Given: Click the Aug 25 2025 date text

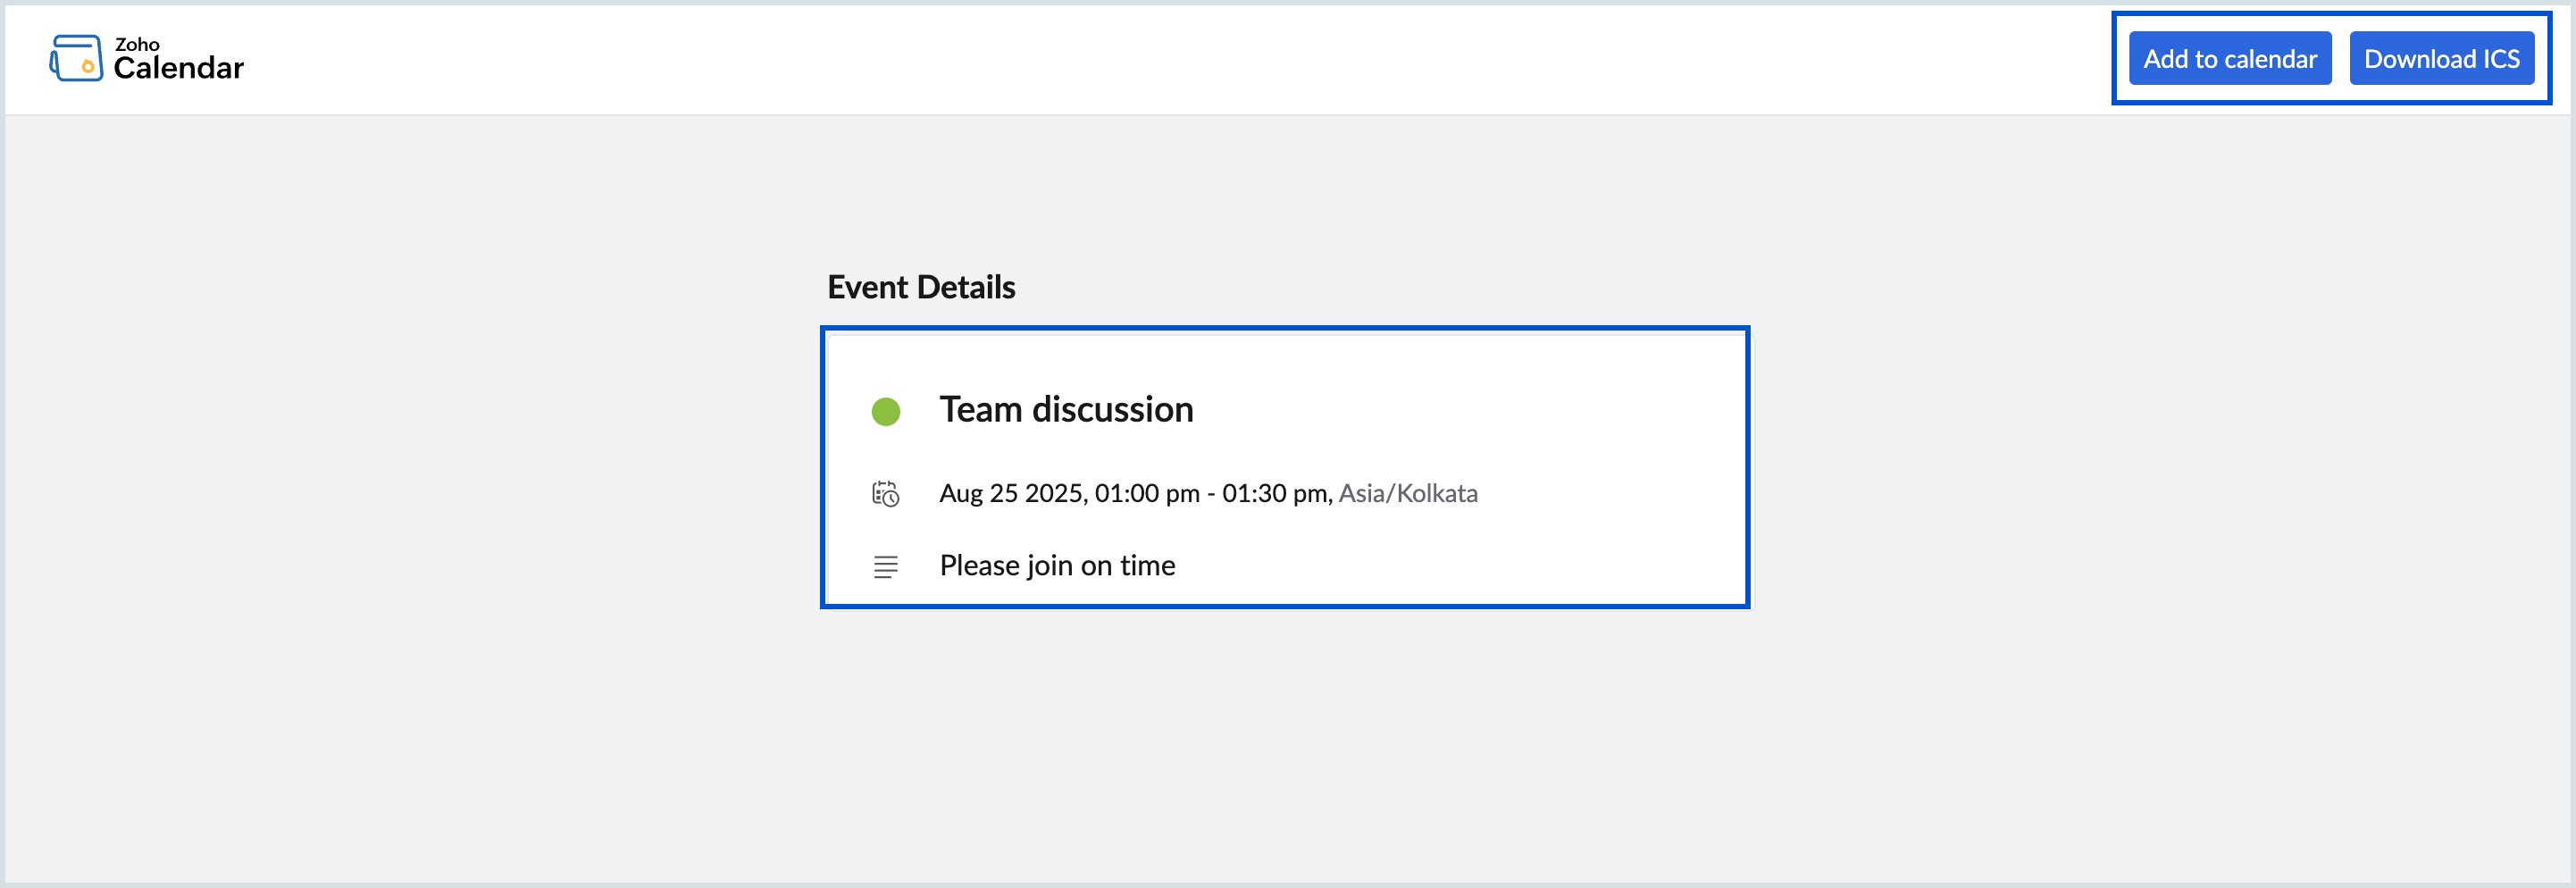Looking at the screenshot, I should click(1012, 494).
